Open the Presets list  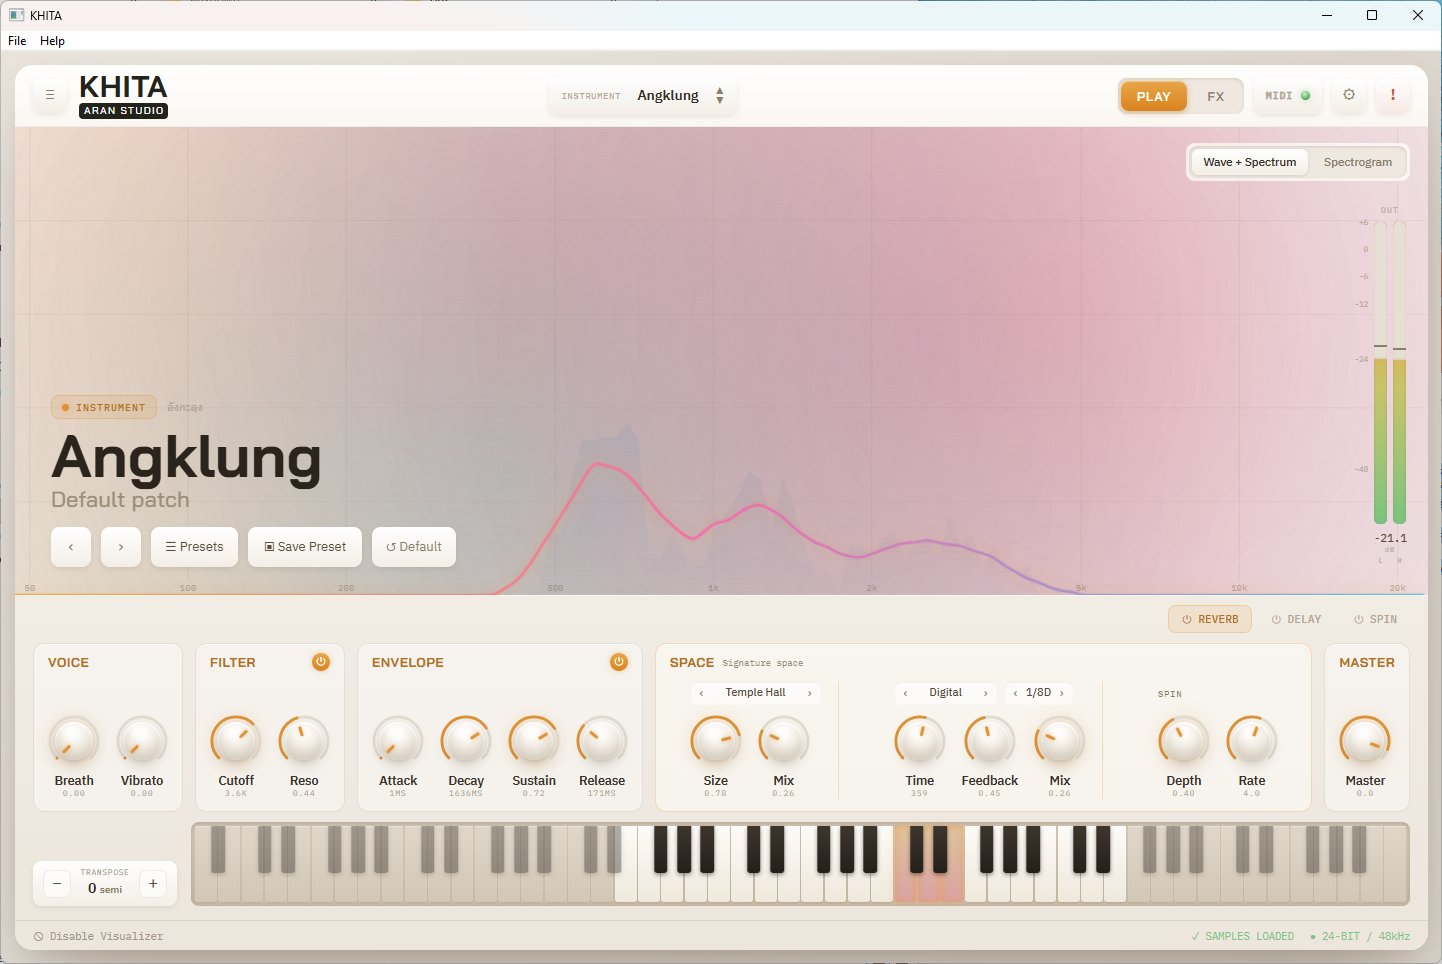click(x=194, y=547)
